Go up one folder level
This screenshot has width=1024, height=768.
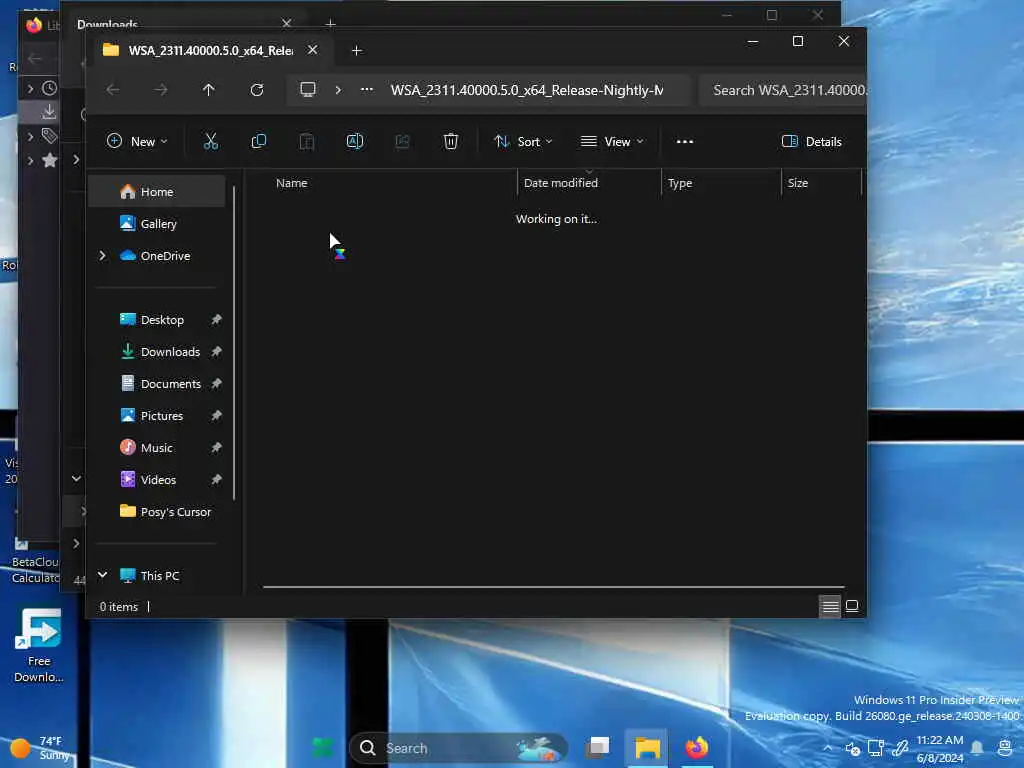coord(208,89)
